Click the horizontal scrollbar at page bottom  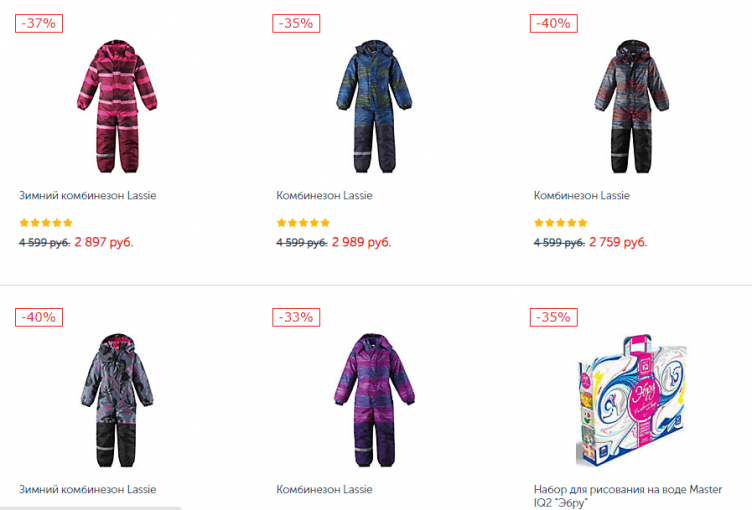tap(91, 508)
